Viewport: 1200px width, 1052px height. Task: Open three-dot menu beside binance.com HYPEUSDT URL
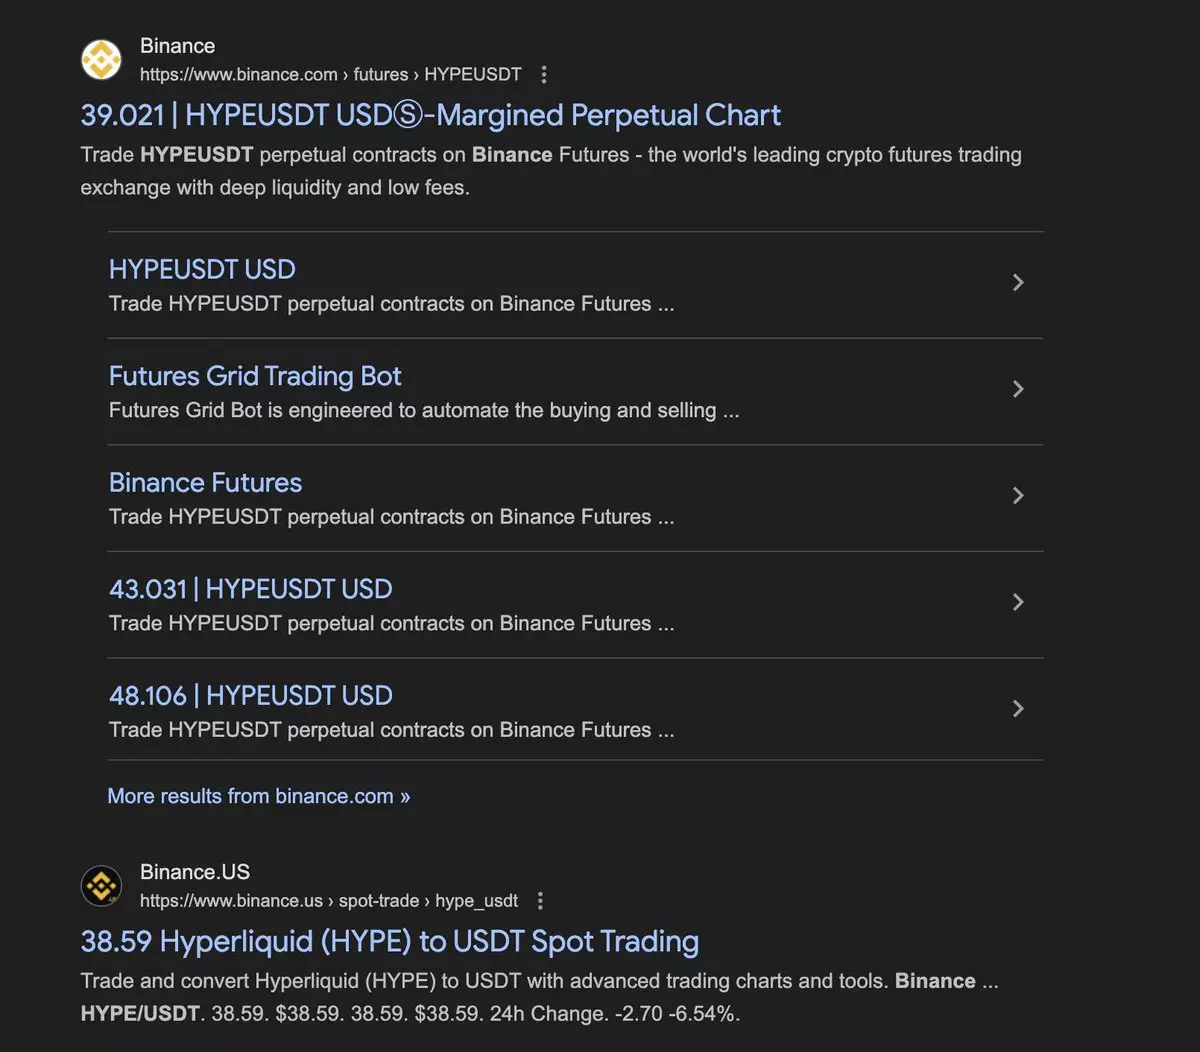[x=544, y=75]
